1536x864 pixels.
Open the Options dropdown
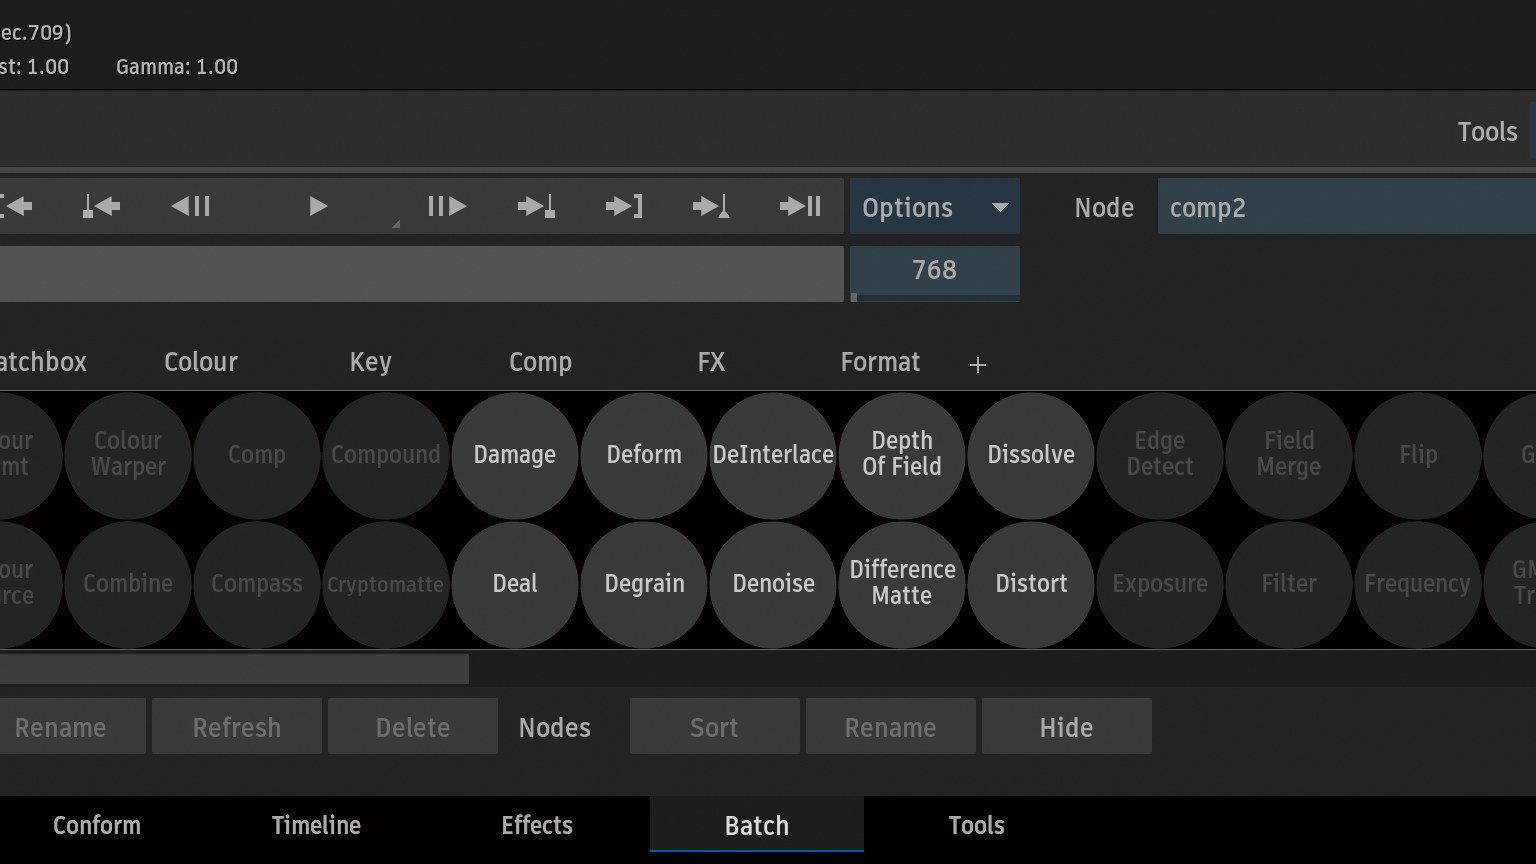pos(934,207)
